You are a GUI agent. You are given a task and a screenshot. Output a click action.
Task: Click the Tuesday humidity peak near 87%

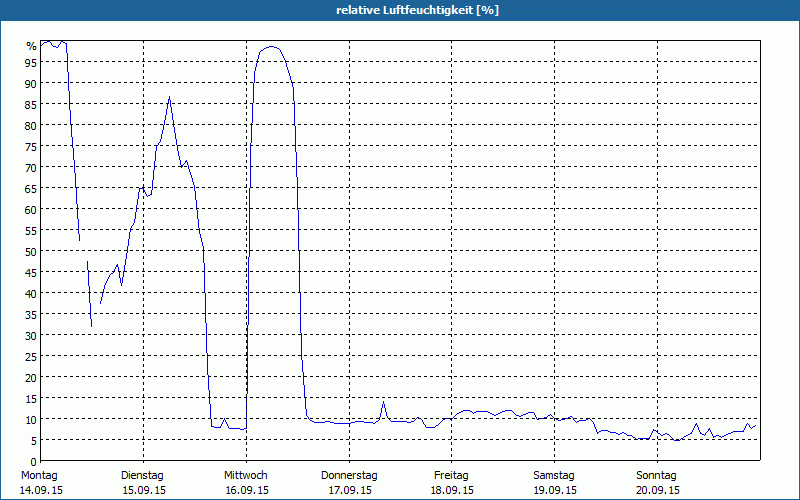(x=169, y=97)
